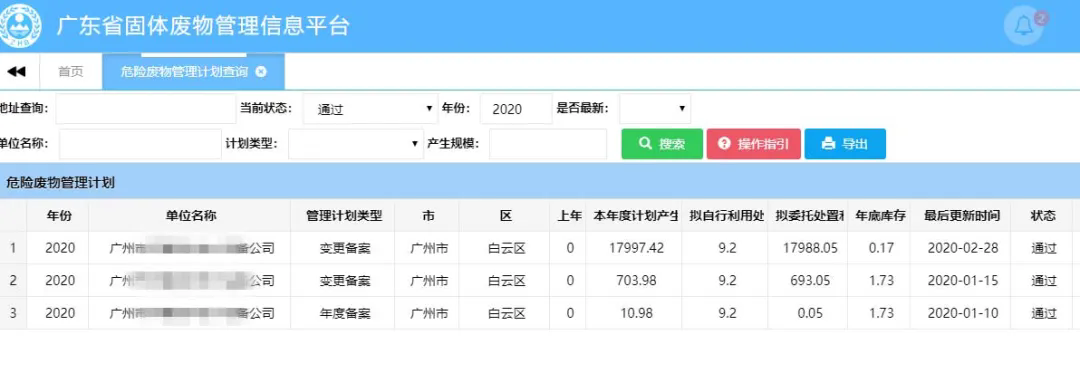Click the value 17997.42 in row 1
The height and width of the screenshot is (392, 1080).
pyautogui.click(x=636, y=248)
